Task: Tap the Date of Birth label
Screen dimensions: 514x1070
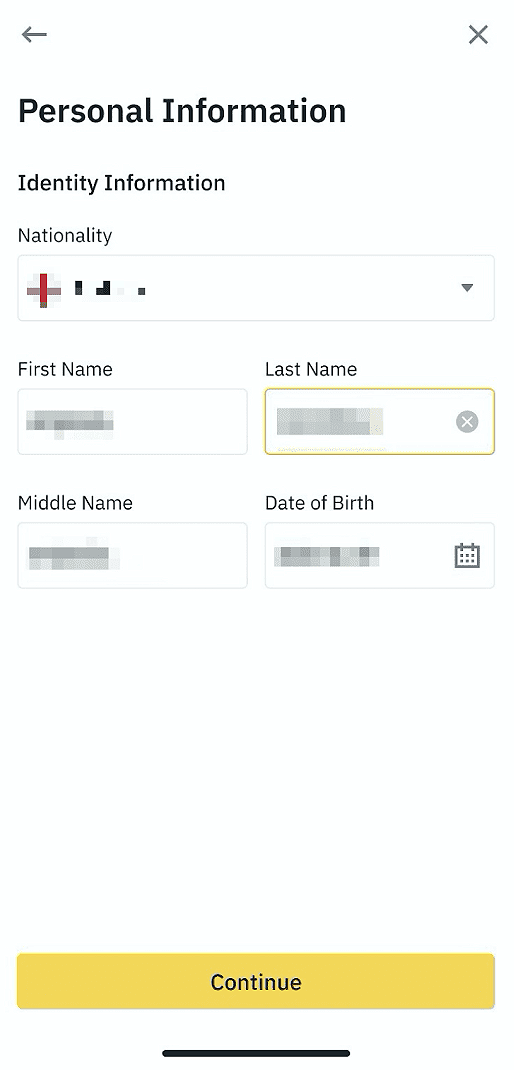Action: coord(319,503)
